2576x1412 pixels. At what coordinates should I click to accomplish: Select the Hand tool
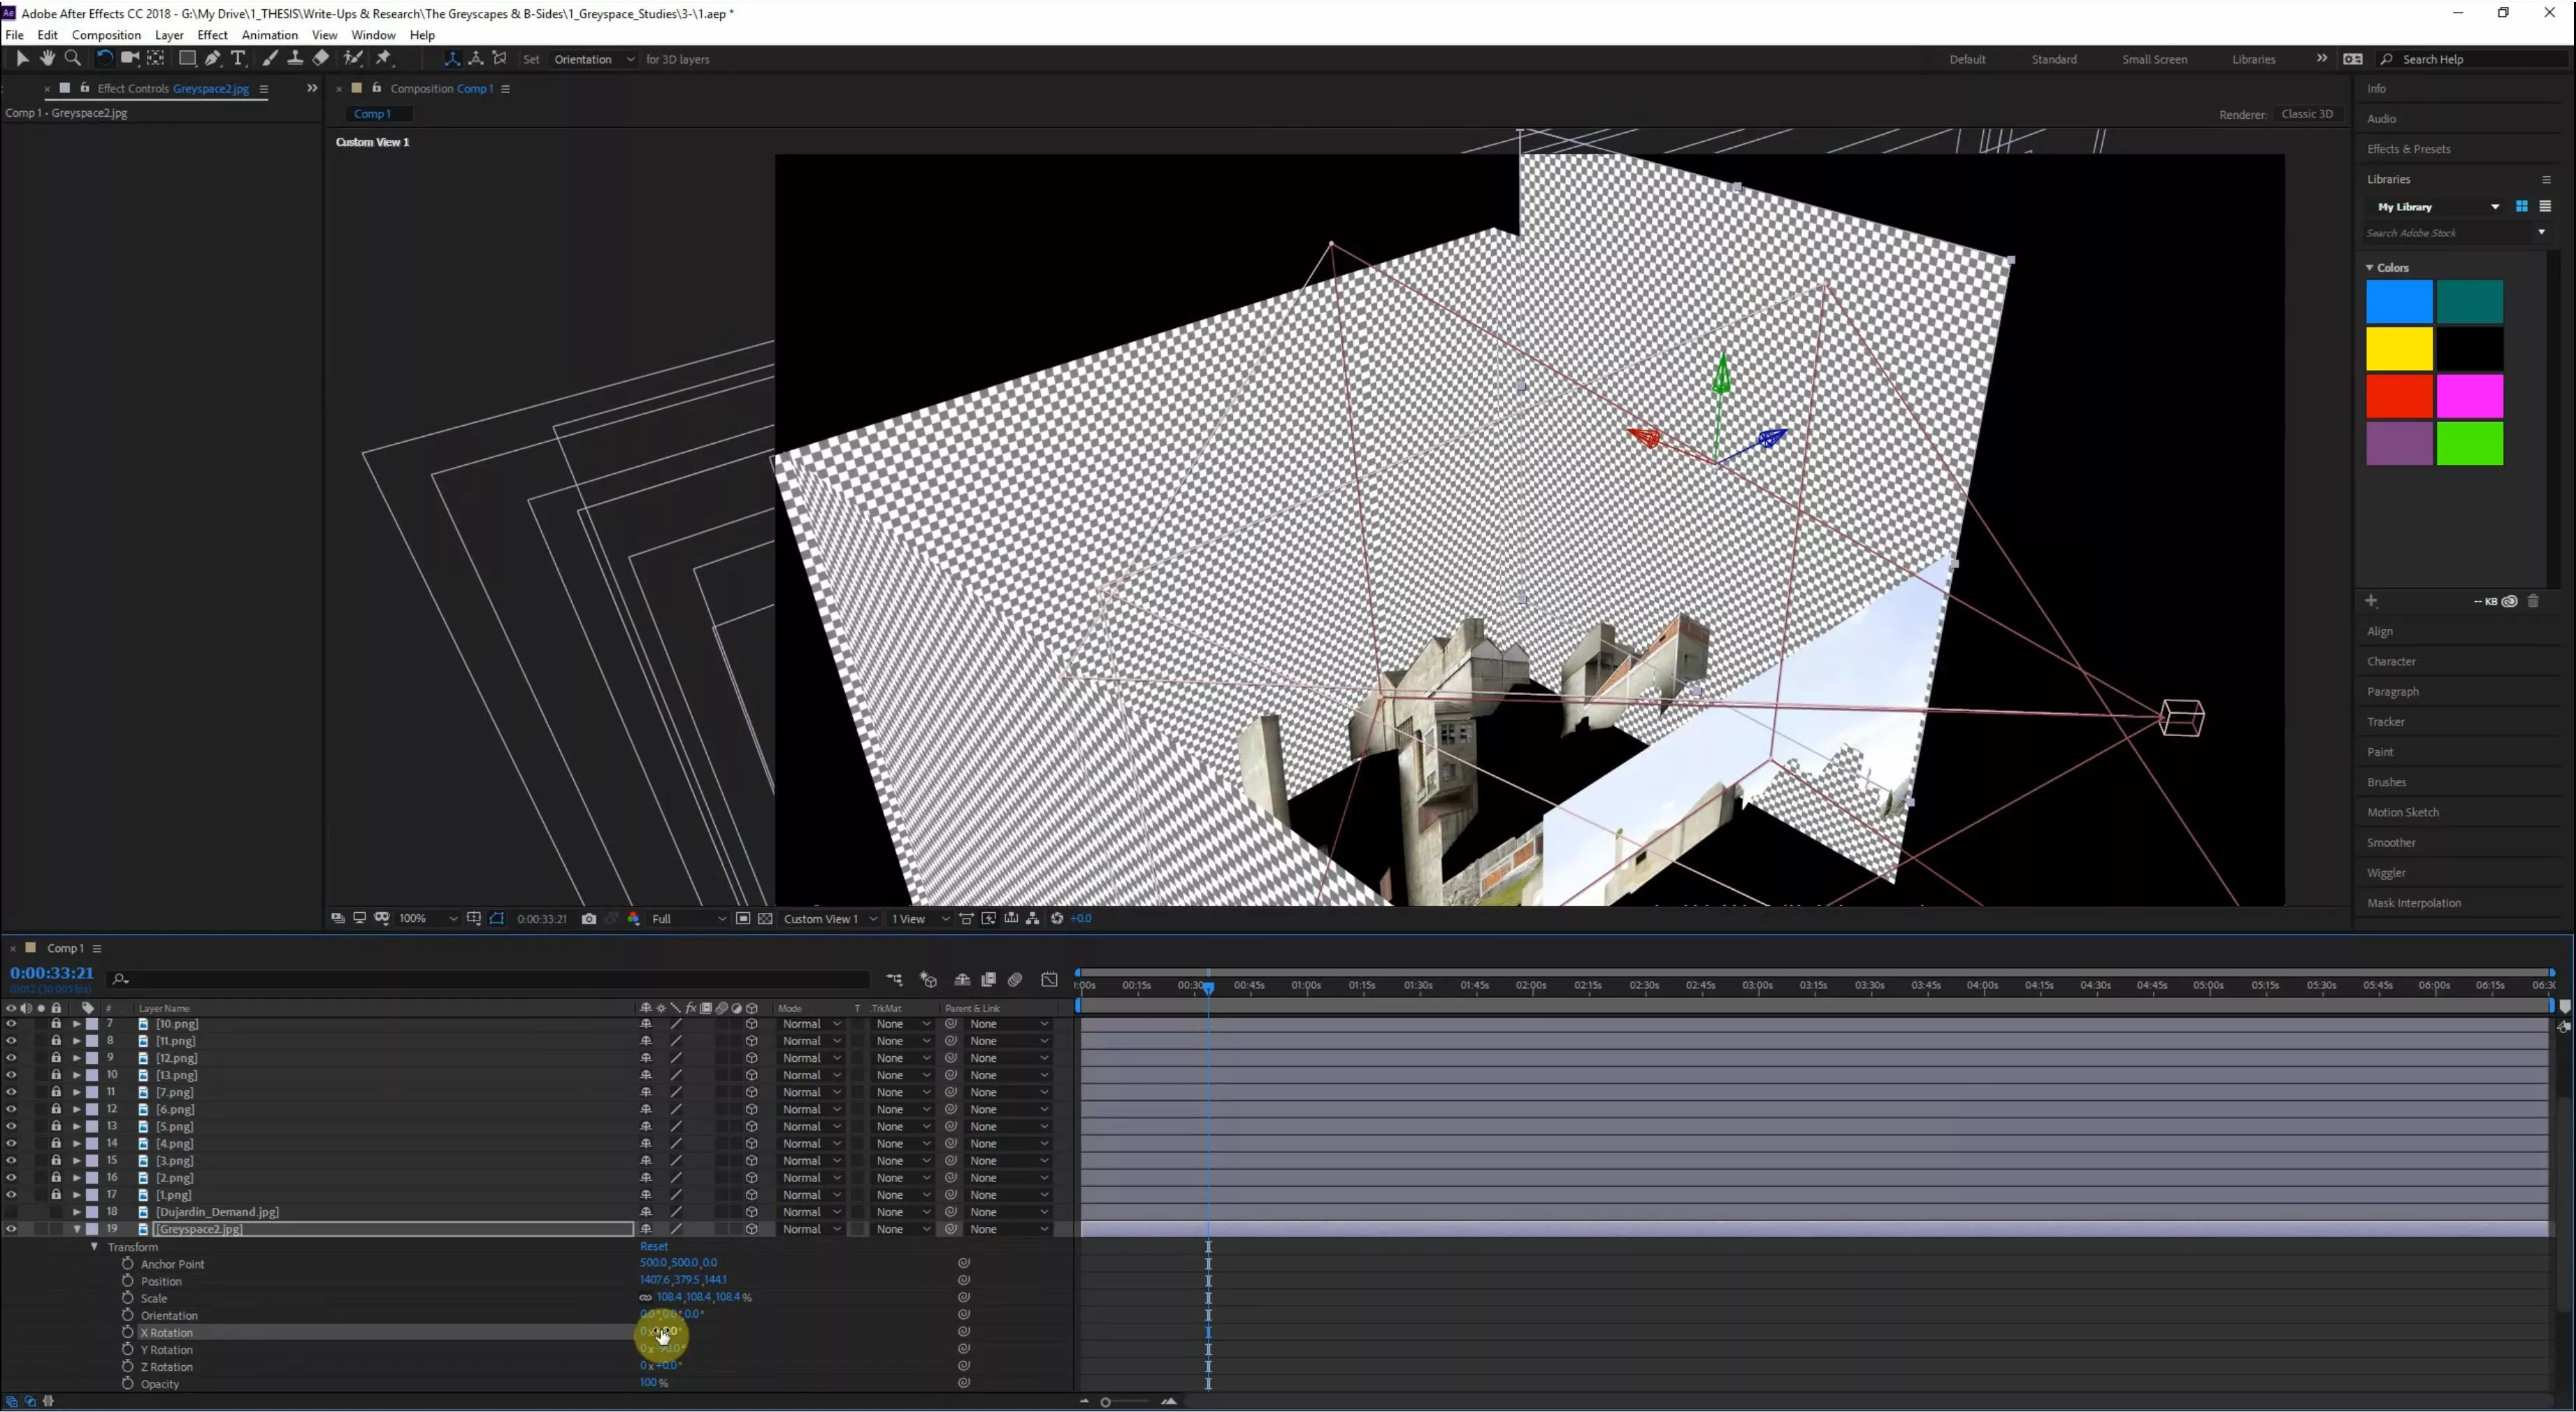(47, 58)
